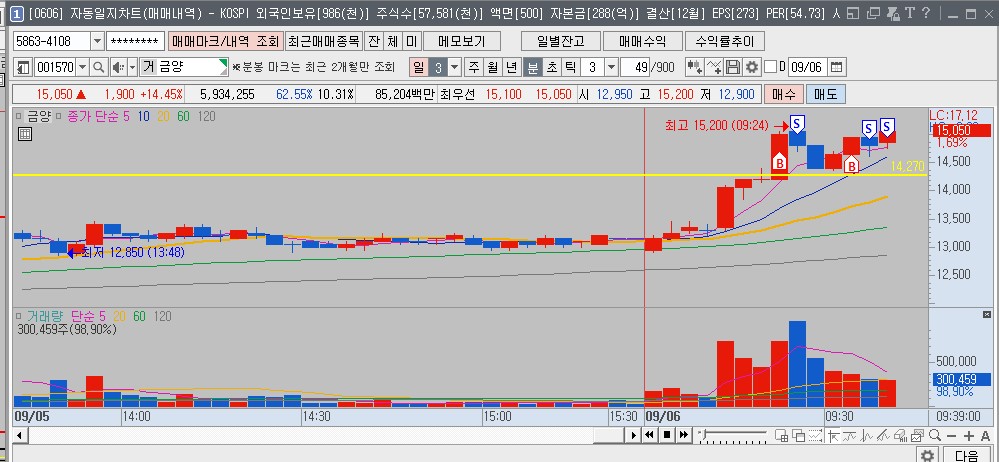Click the first B buy marker on chart
This screenshot has height=462, width=999.
click(x=779, y=162)
